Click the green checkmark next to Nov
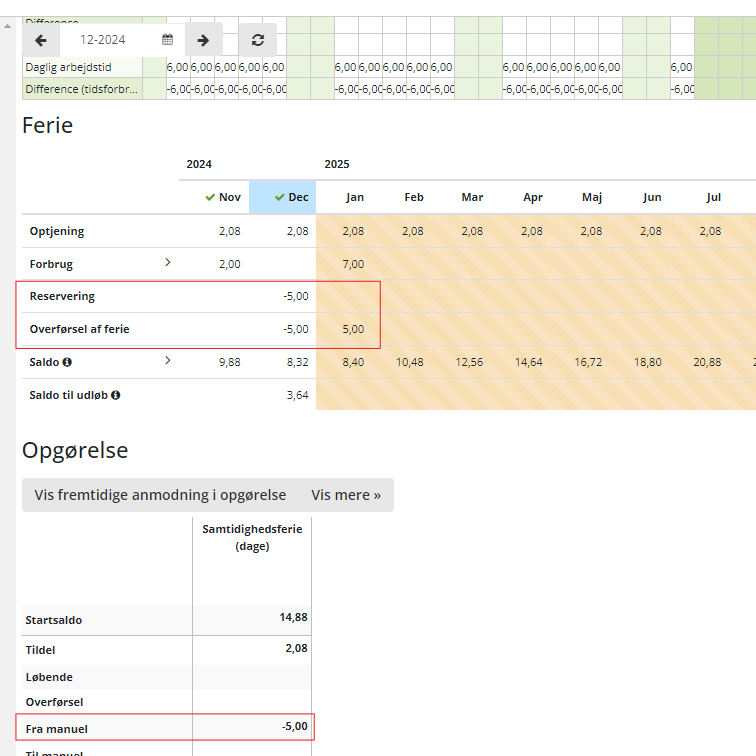The height and width of the screenshot is (756, 756). 210,198
